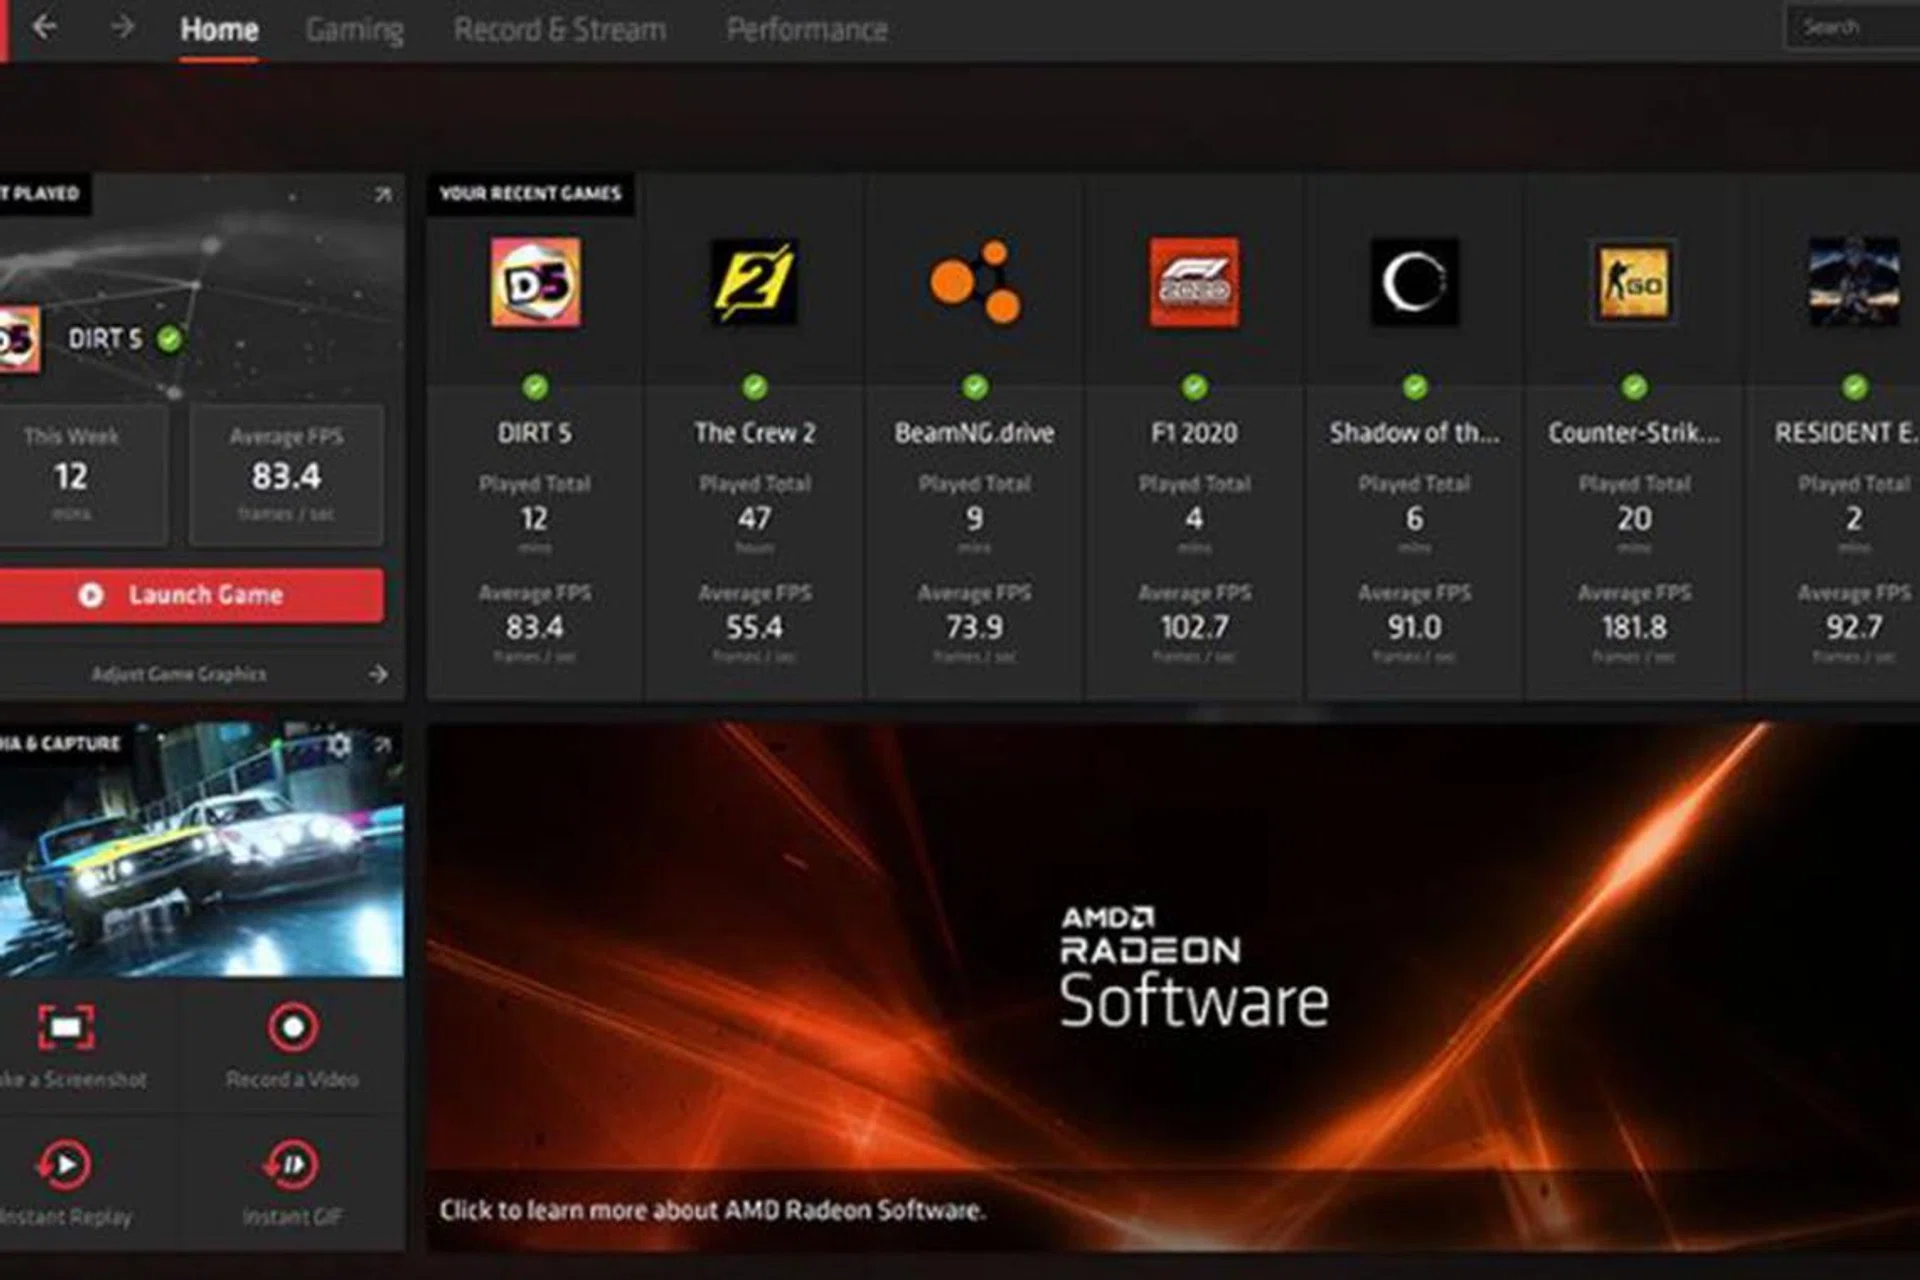
Task: Click learn more about AMD Radeon Software
Action: click(x=712, y=1210)
